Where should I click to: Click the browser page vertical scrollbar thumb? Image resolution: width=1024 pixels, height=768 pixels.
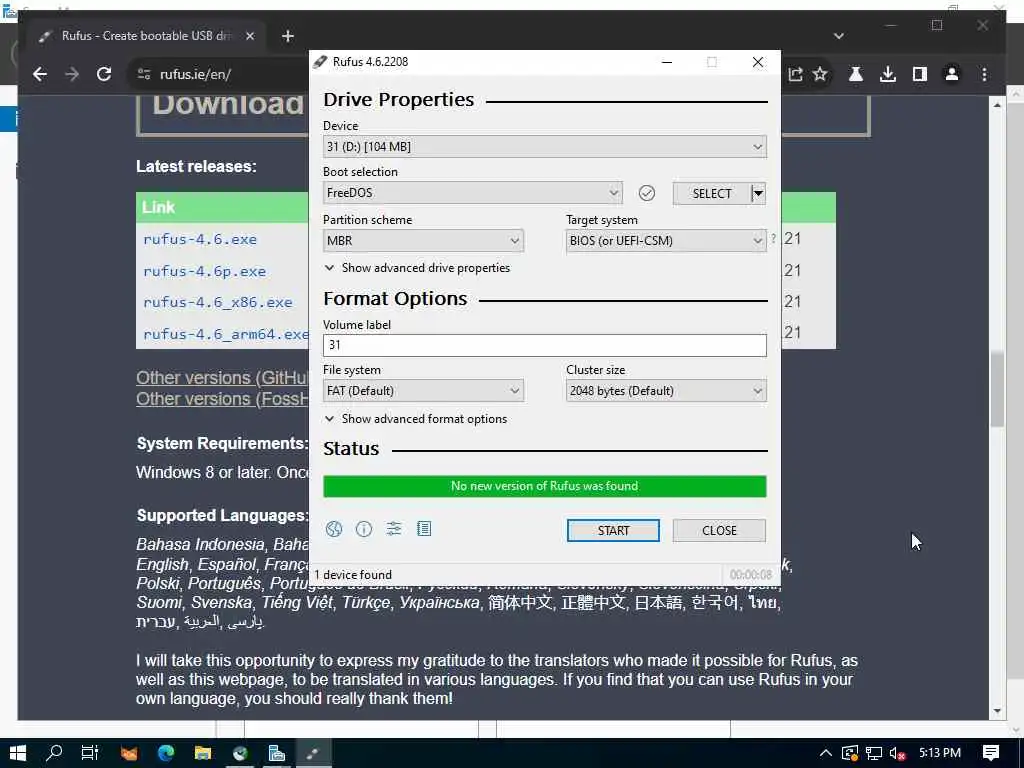tap(997, 389)
